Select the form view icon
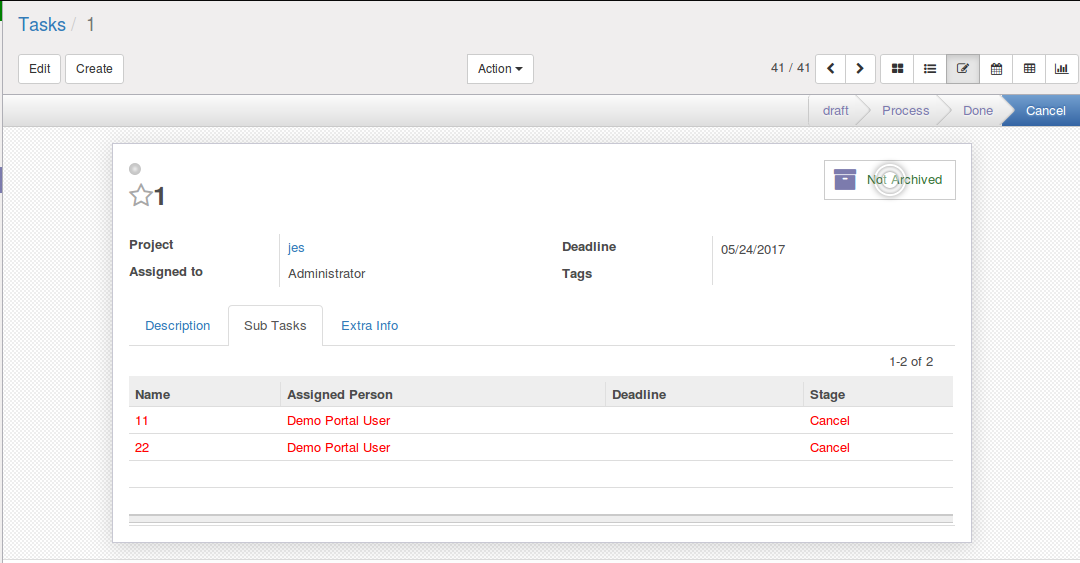The height and width of the screenshot is (563, 1080). 963,69
